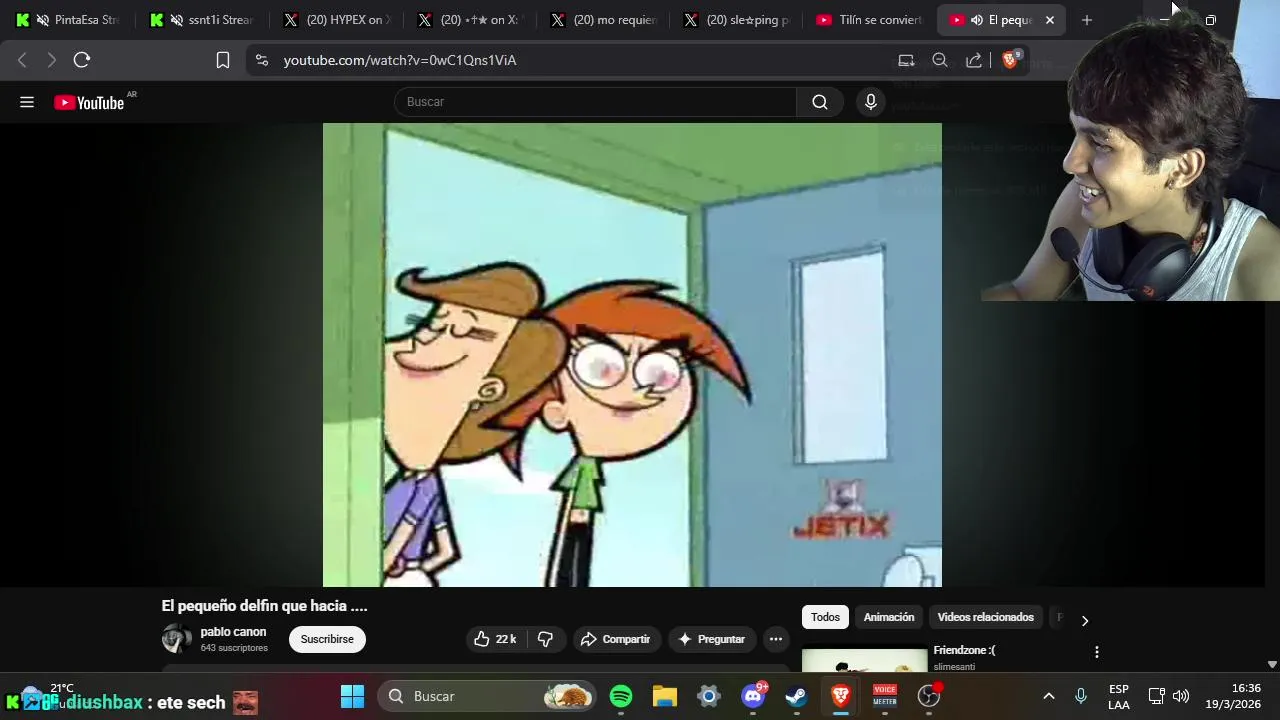Click the Friendzone :( video title
Screen dimensions: 1280x720
[964, 650]
